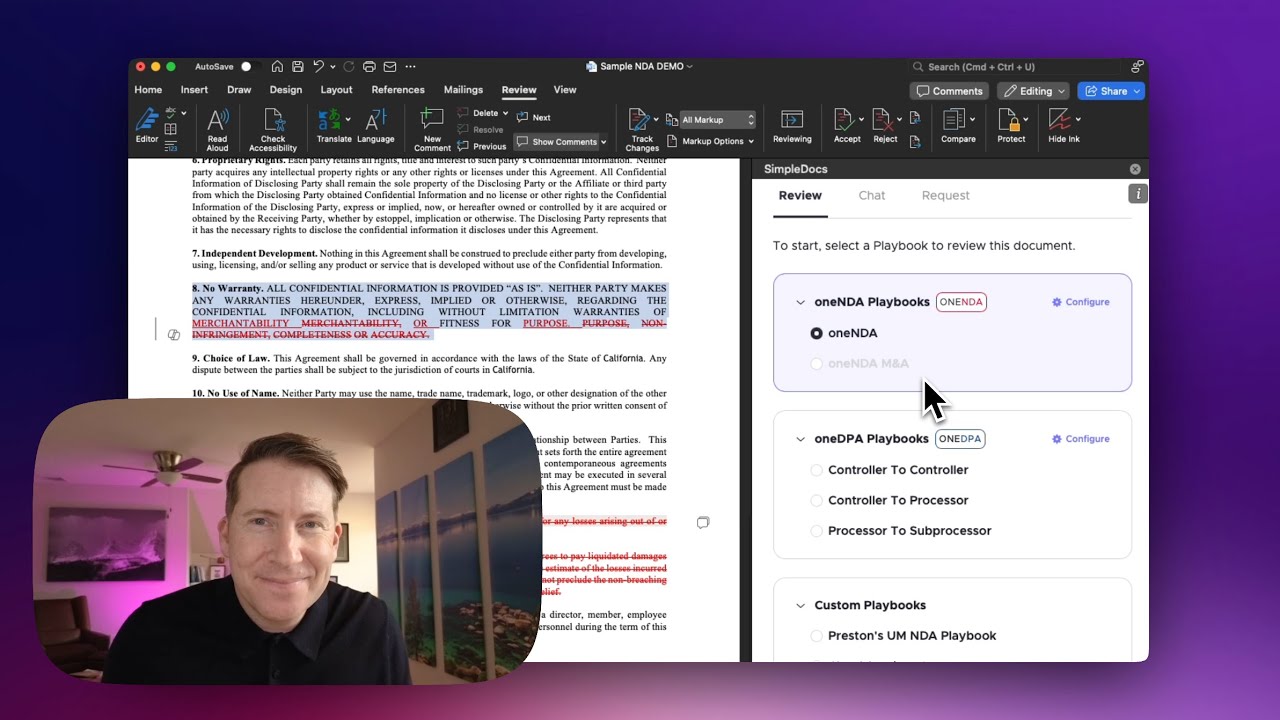This screenshot has height=720, width=1280.
Task: Select the oneNDA playbook radio button
Action: (817, 333)
